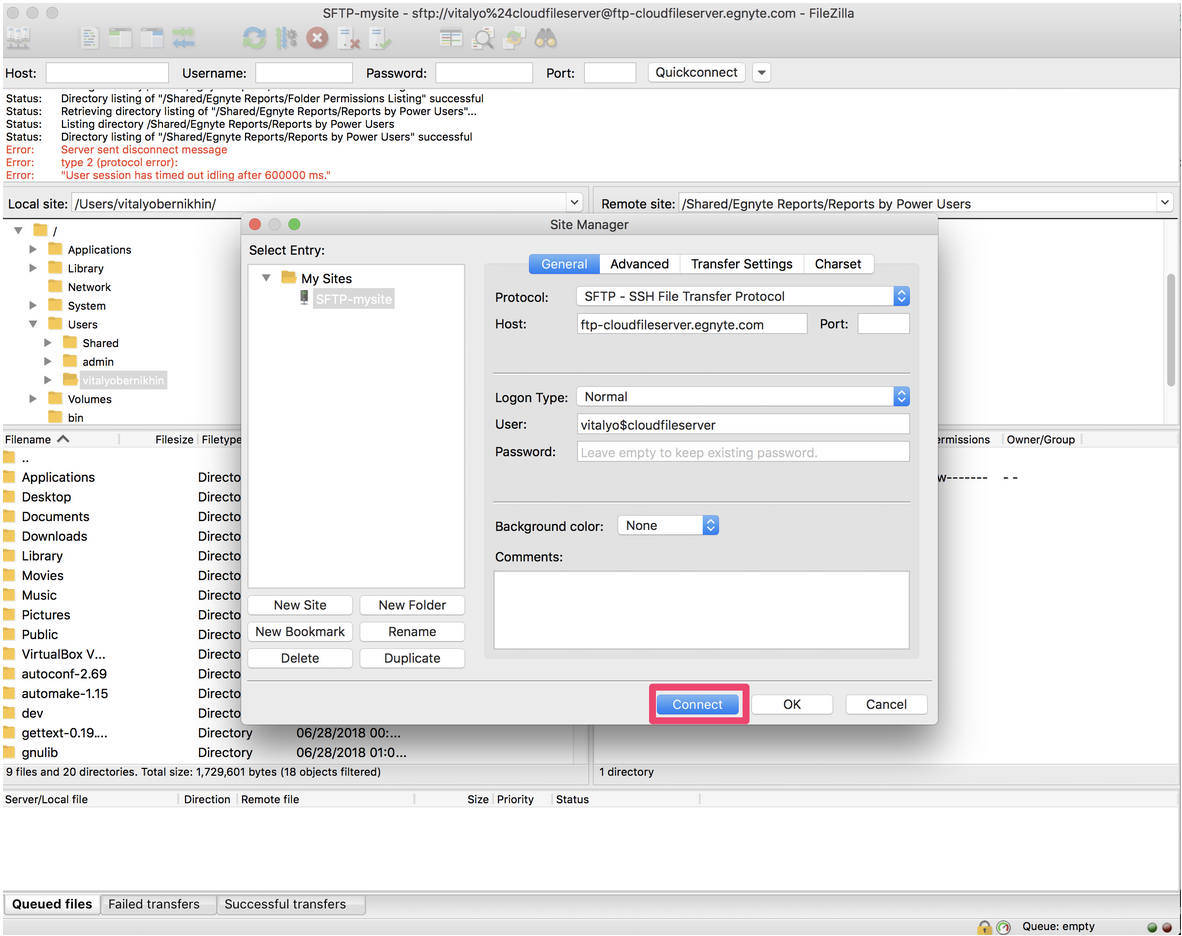Toggle the message log display icon
1182x936 pixels.
(x=90, y=38)
